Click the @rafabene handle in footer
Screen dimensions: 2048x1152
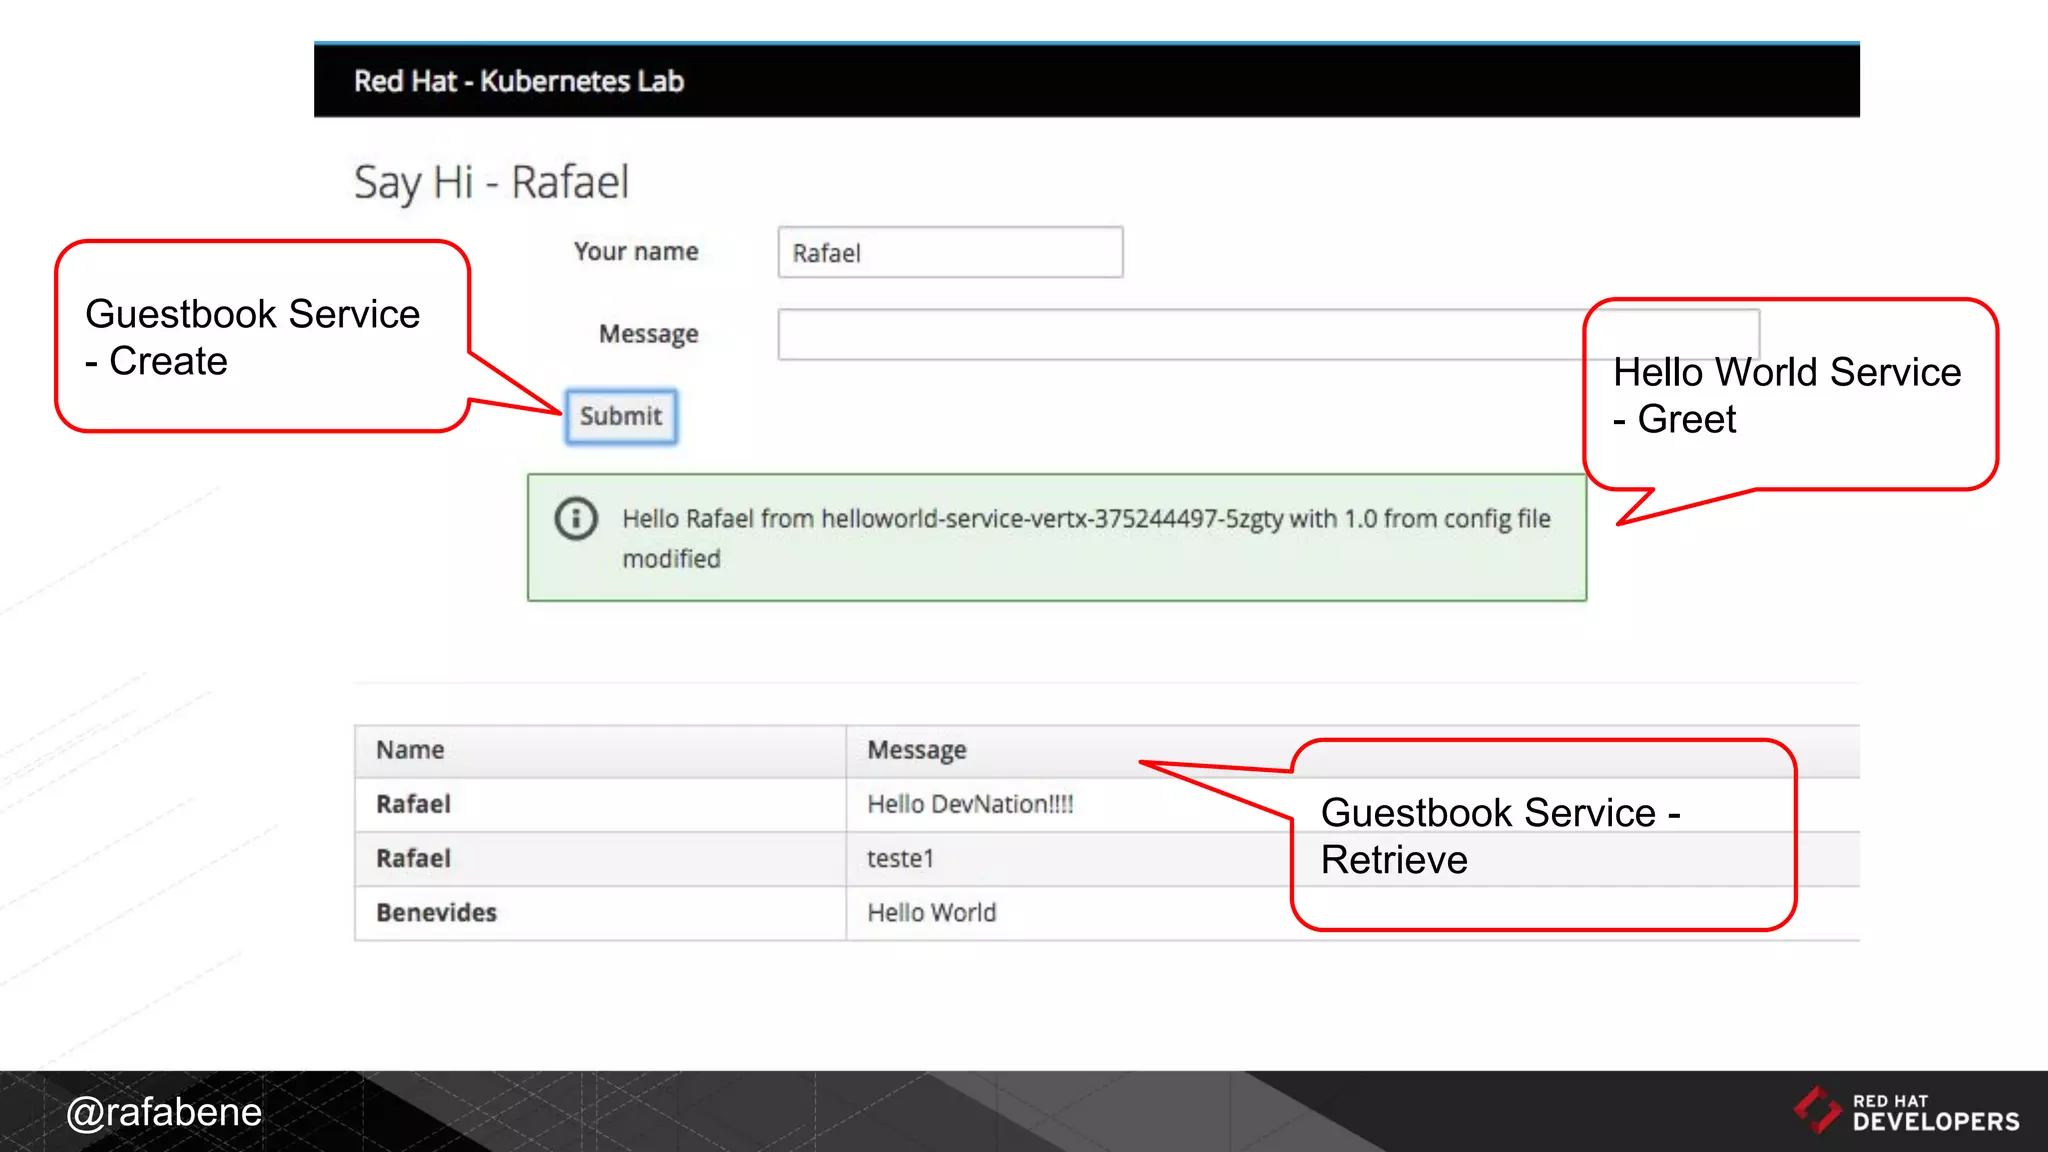pyautogui.click(x=163, y=1112)
